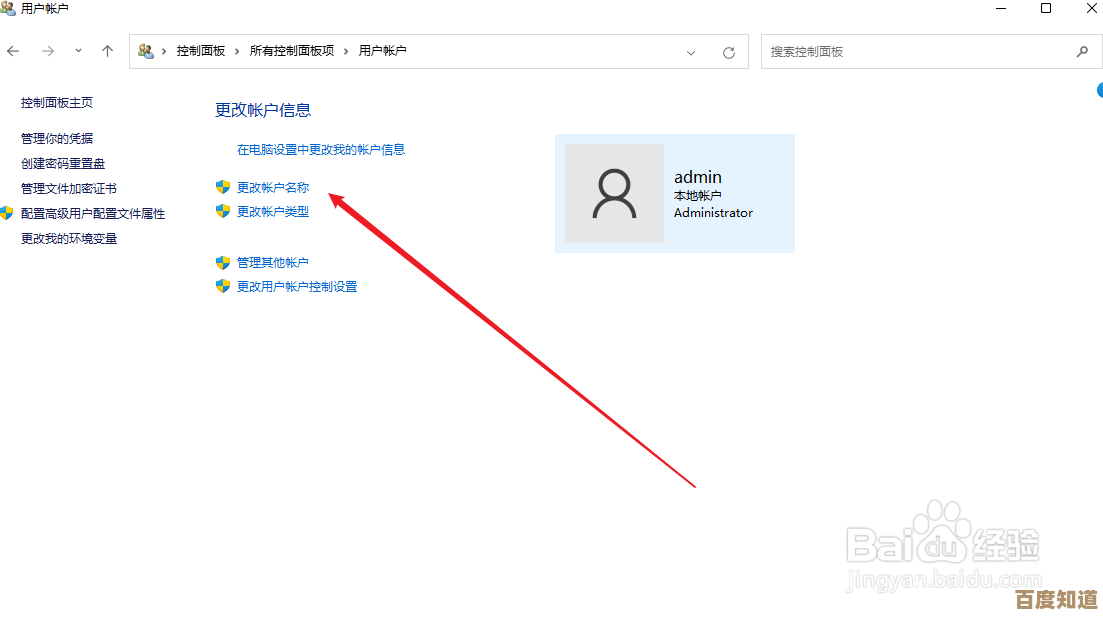Image resolution: width=1103 pixels, height=618 pixels.
Task: Click the up-one-level arrow
Action: click(108, 50)
